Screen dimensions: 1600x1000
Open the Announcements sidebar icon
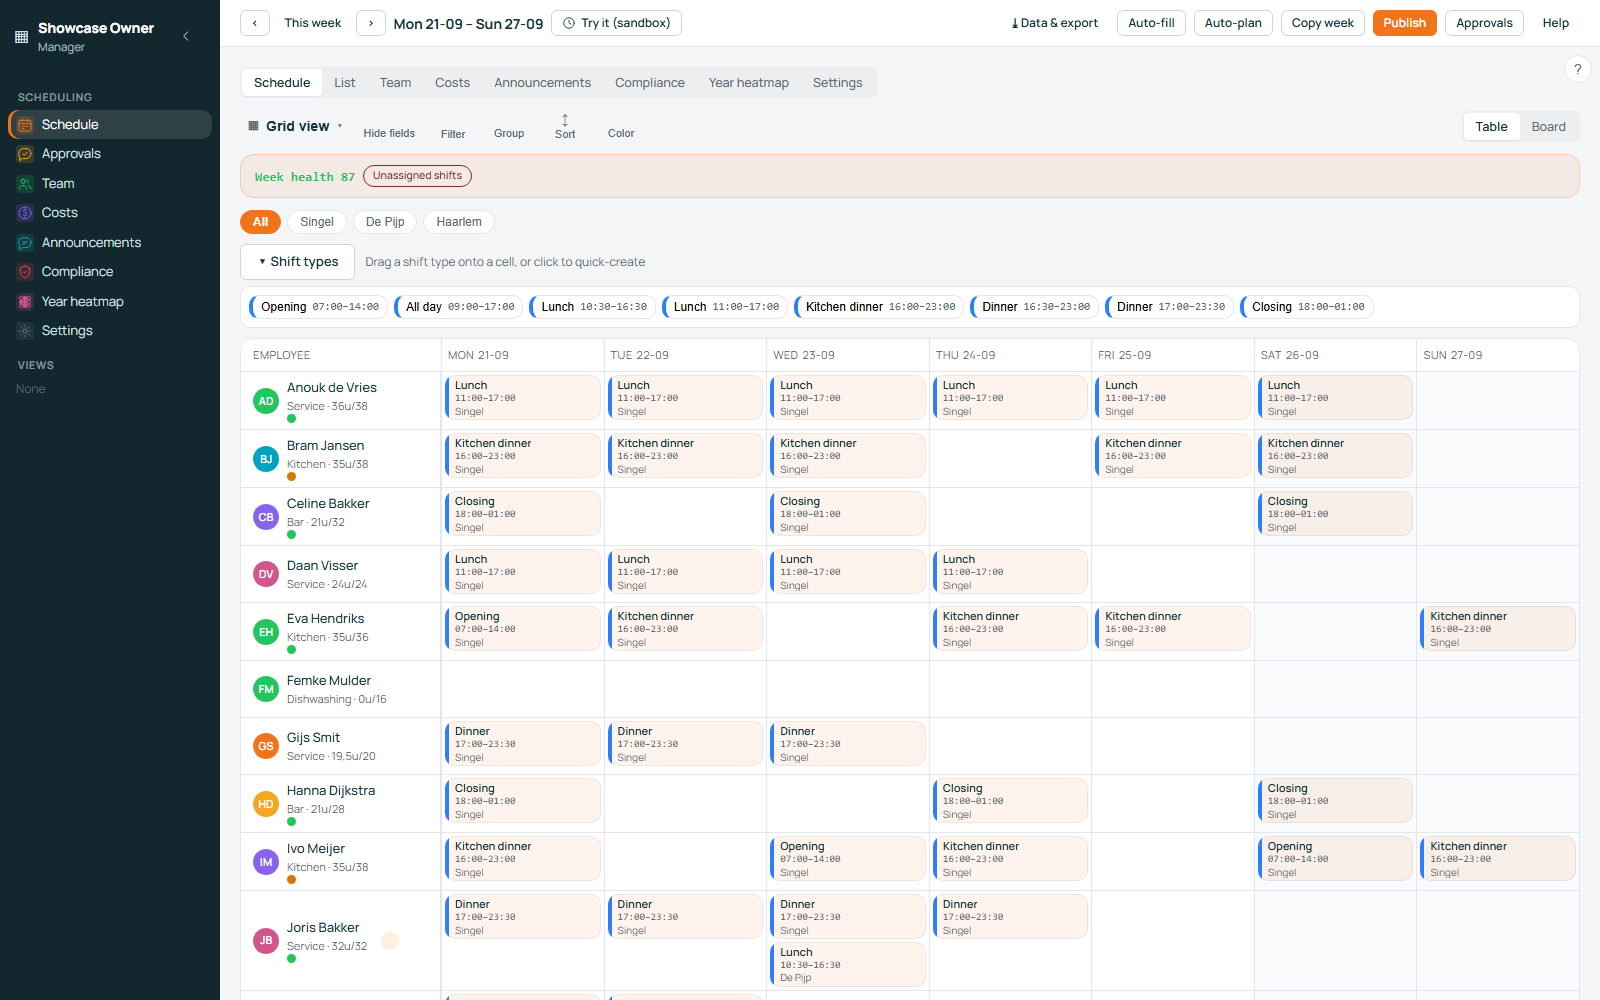[x=25, y=243]
